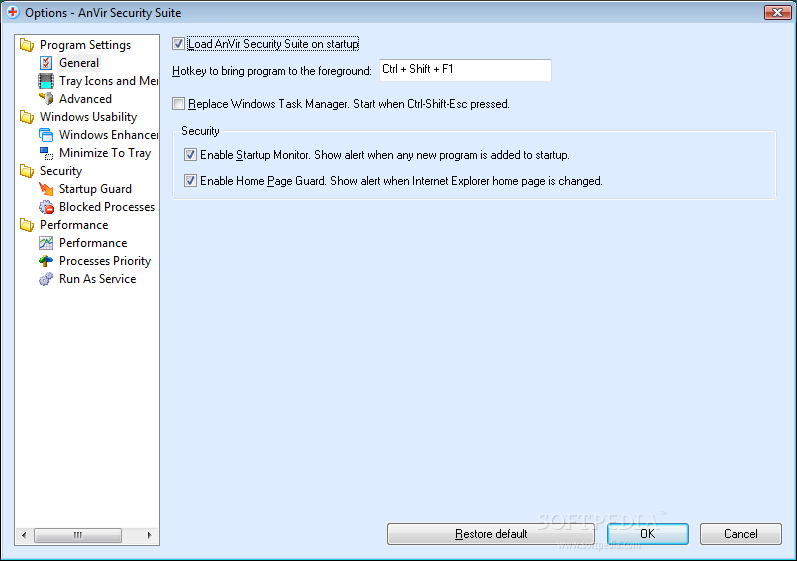This screenshot has width=797, height=561.
Task: Click the Performance chart icon
Action: point(46,243)
